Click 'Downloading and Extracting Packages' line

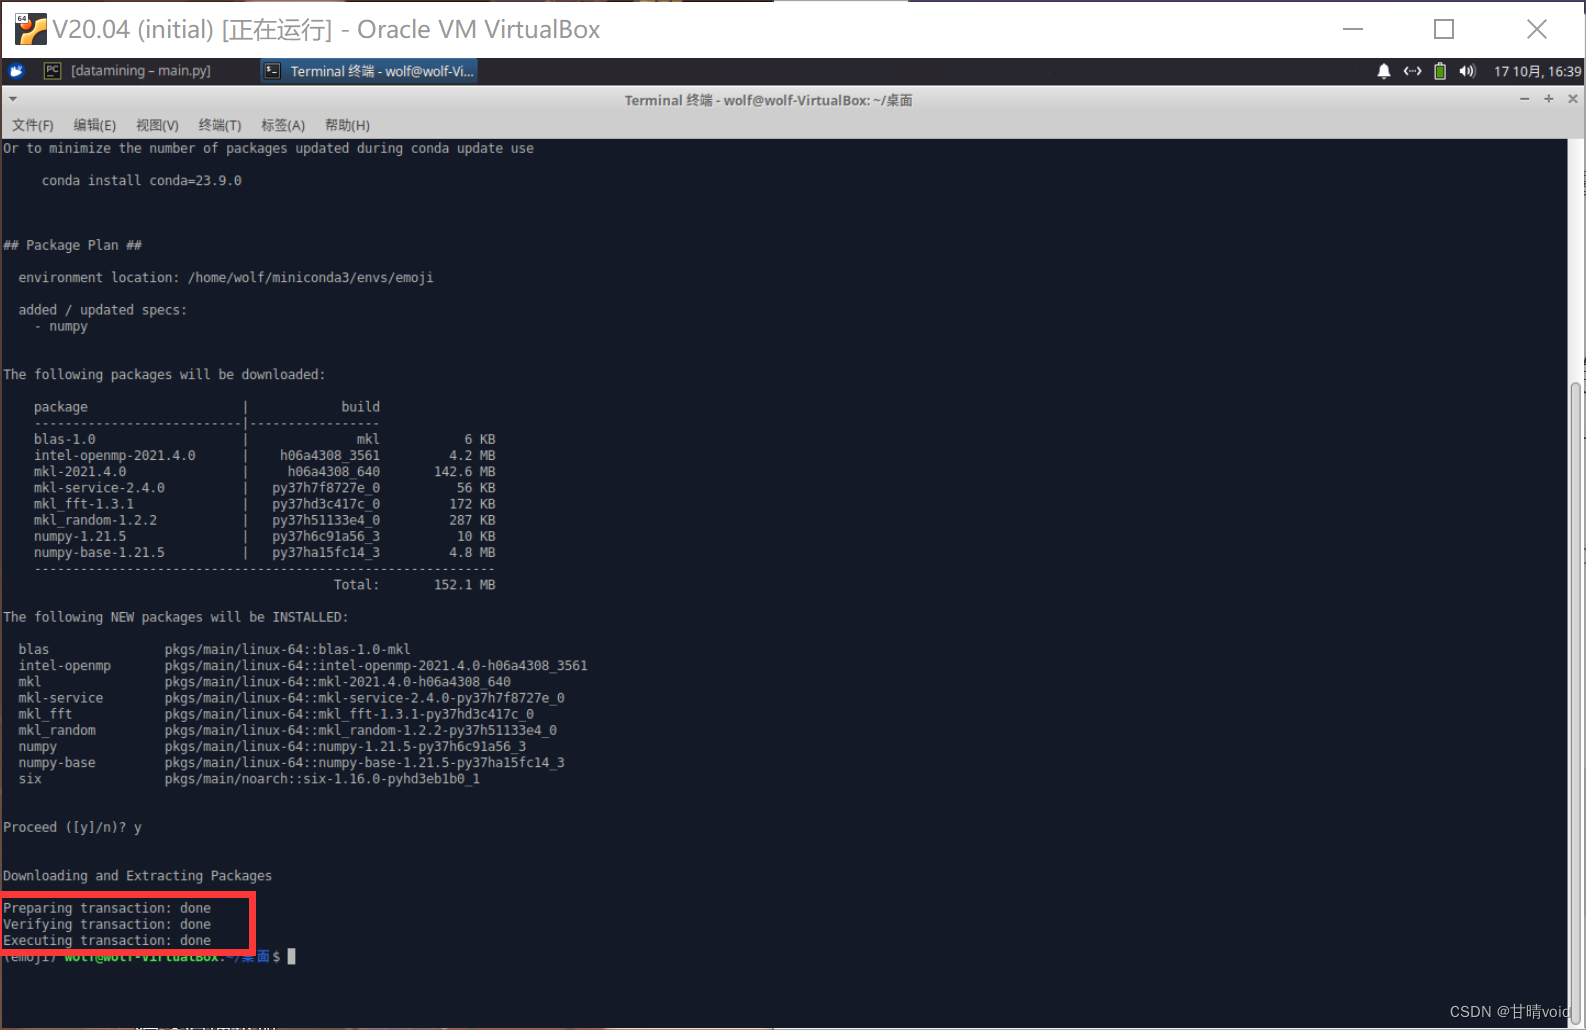[x=137, y=876]
